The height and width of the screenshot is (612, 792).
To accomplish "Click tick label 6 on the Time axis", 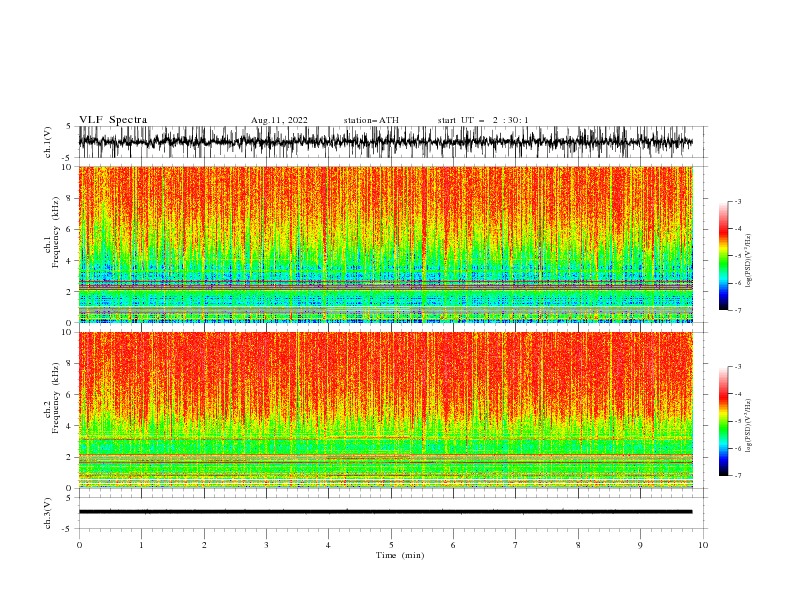I will [x=453, y=545].
